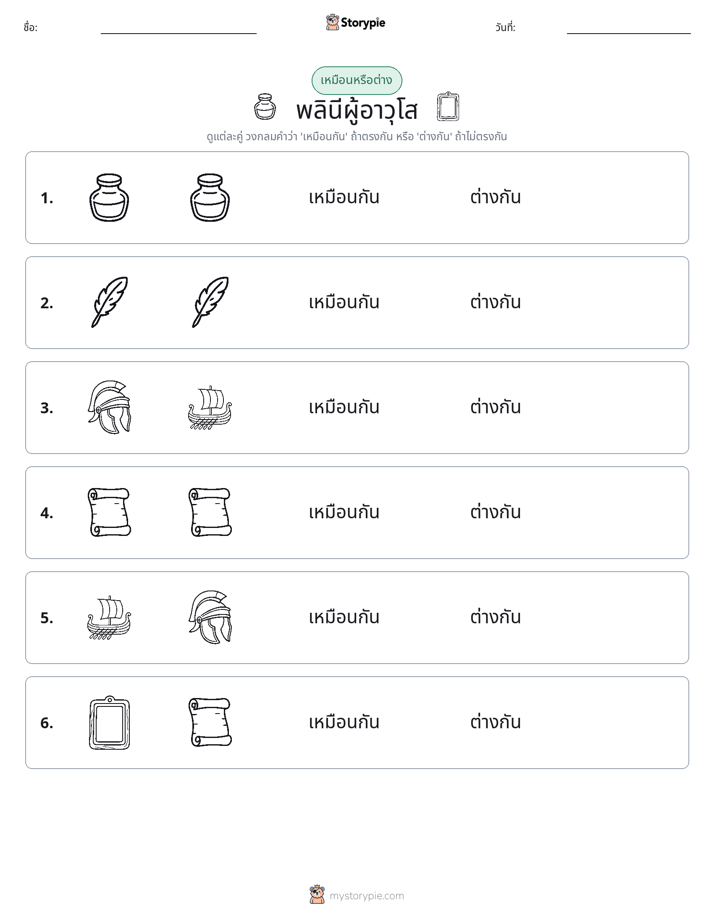Click the 'เหมือนหรือต่าง' green badge
714x924 pixels.
tap(356, 80)
